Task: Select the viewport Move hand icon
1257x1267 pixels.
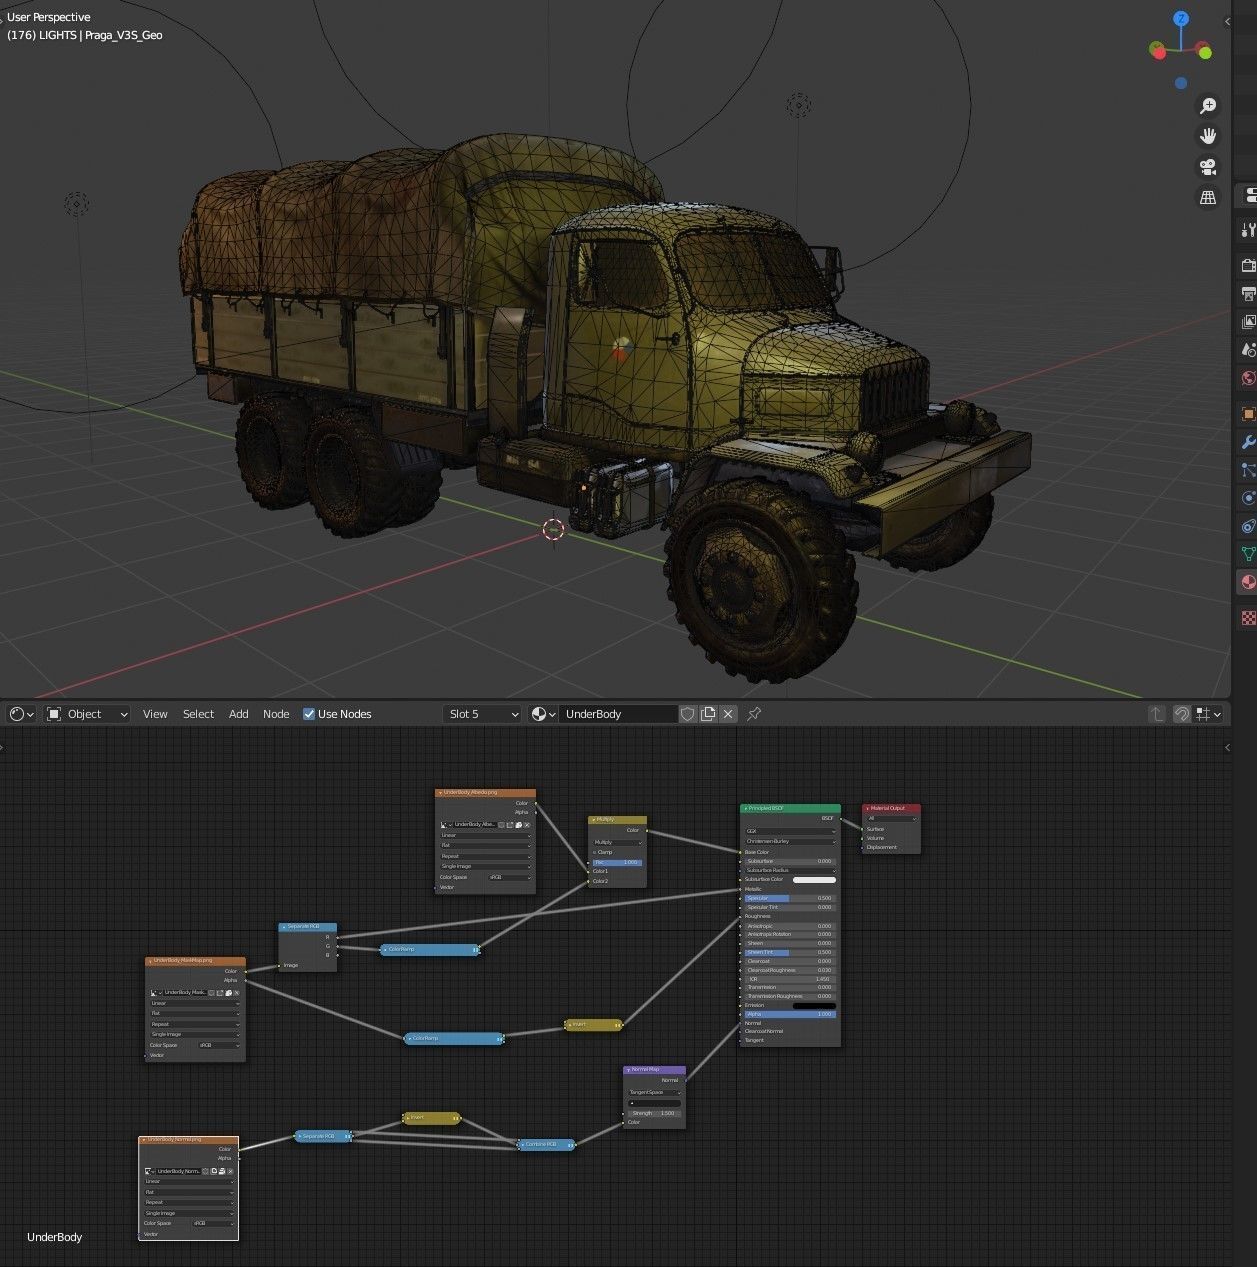Action: click(x=1208, y=135)
